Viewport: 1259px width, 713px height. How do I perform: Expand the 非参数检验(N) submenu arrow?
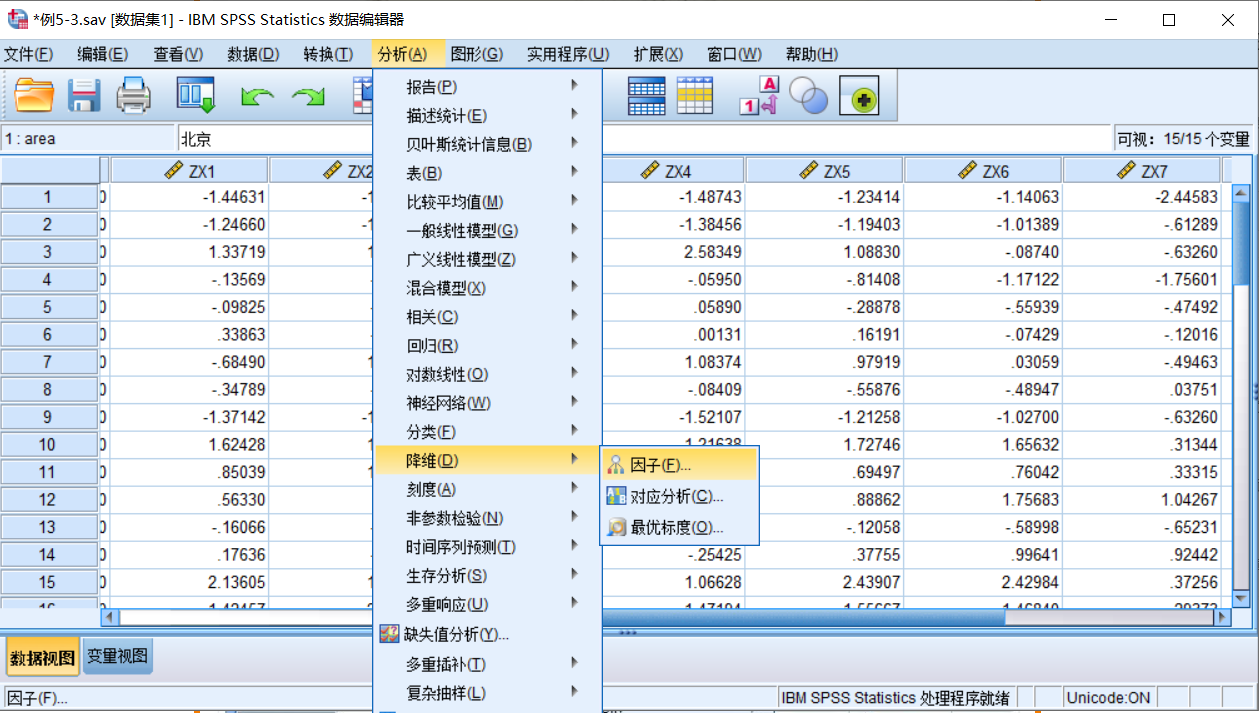[575, 517]
